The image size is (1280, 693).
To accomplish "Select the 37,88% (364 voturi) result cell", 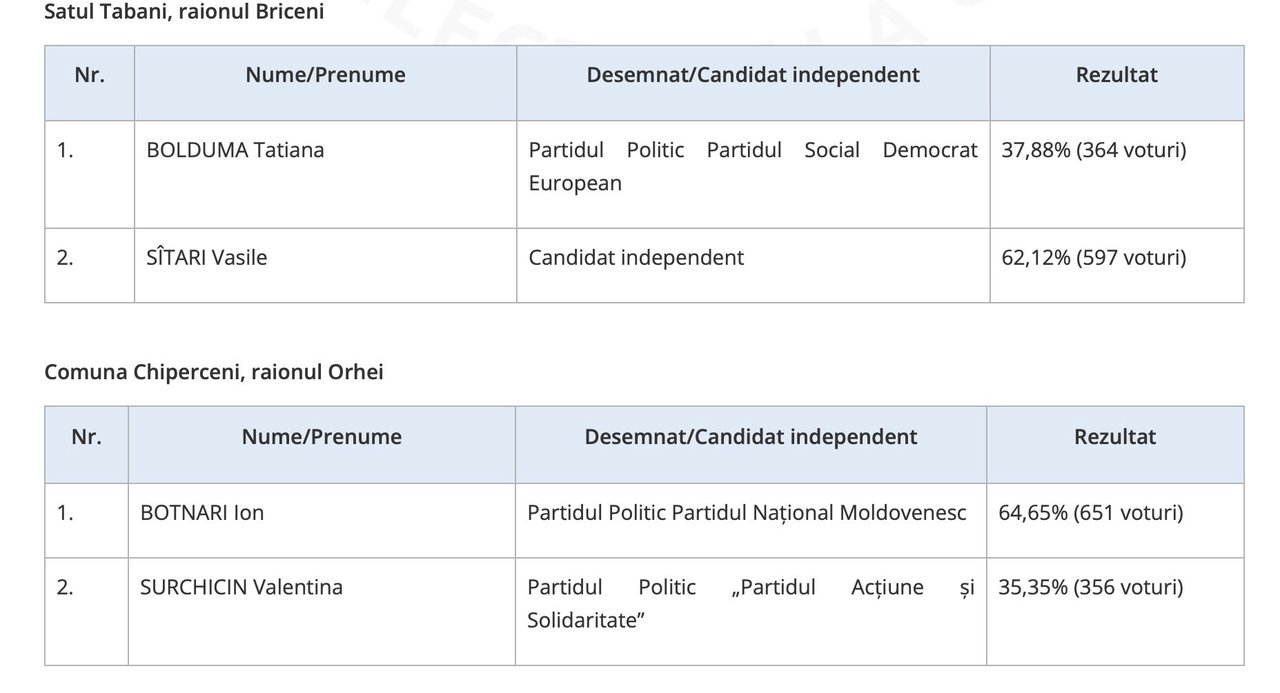I will (x=1117, y=174).
